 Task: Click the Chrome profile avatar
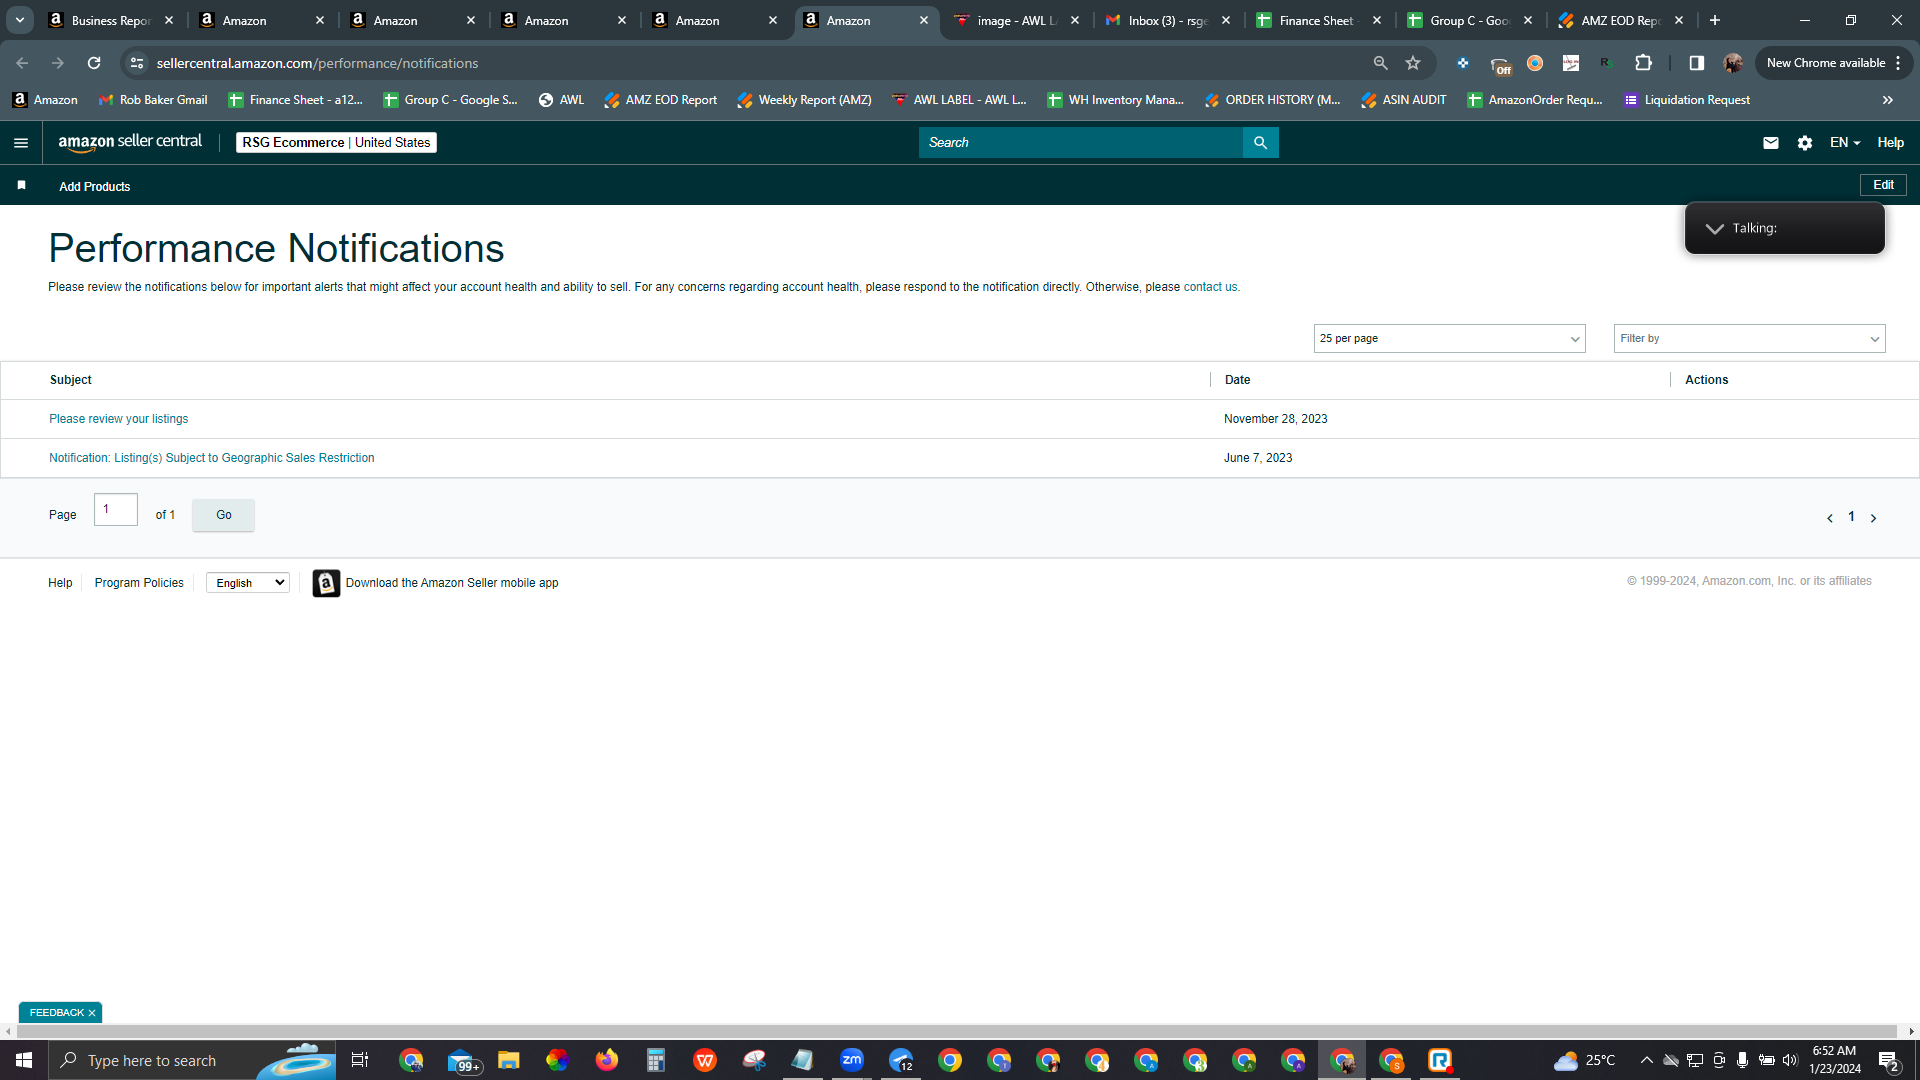point(1733,63)
